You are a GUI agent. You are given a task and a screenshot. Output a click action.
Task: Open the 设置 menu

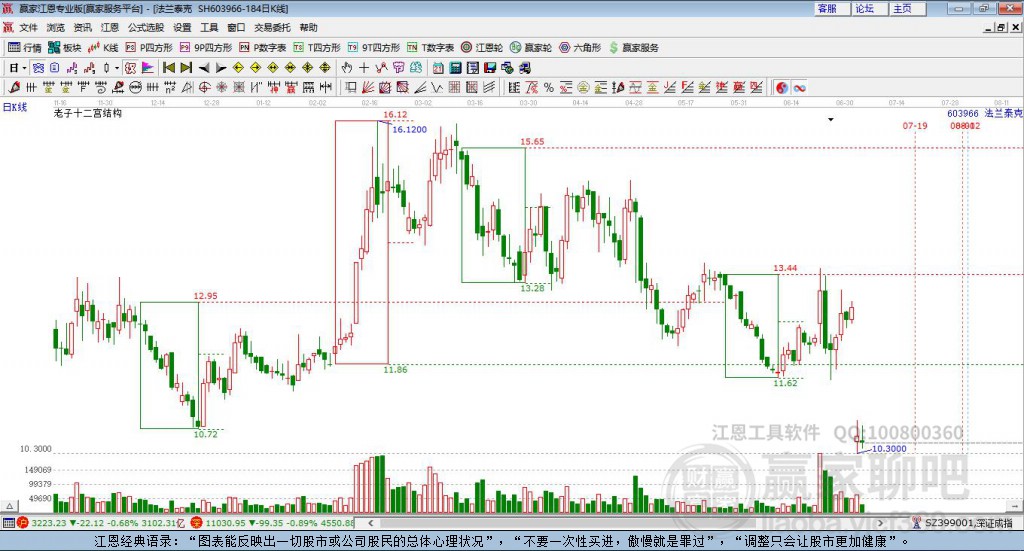click(182, 27)
